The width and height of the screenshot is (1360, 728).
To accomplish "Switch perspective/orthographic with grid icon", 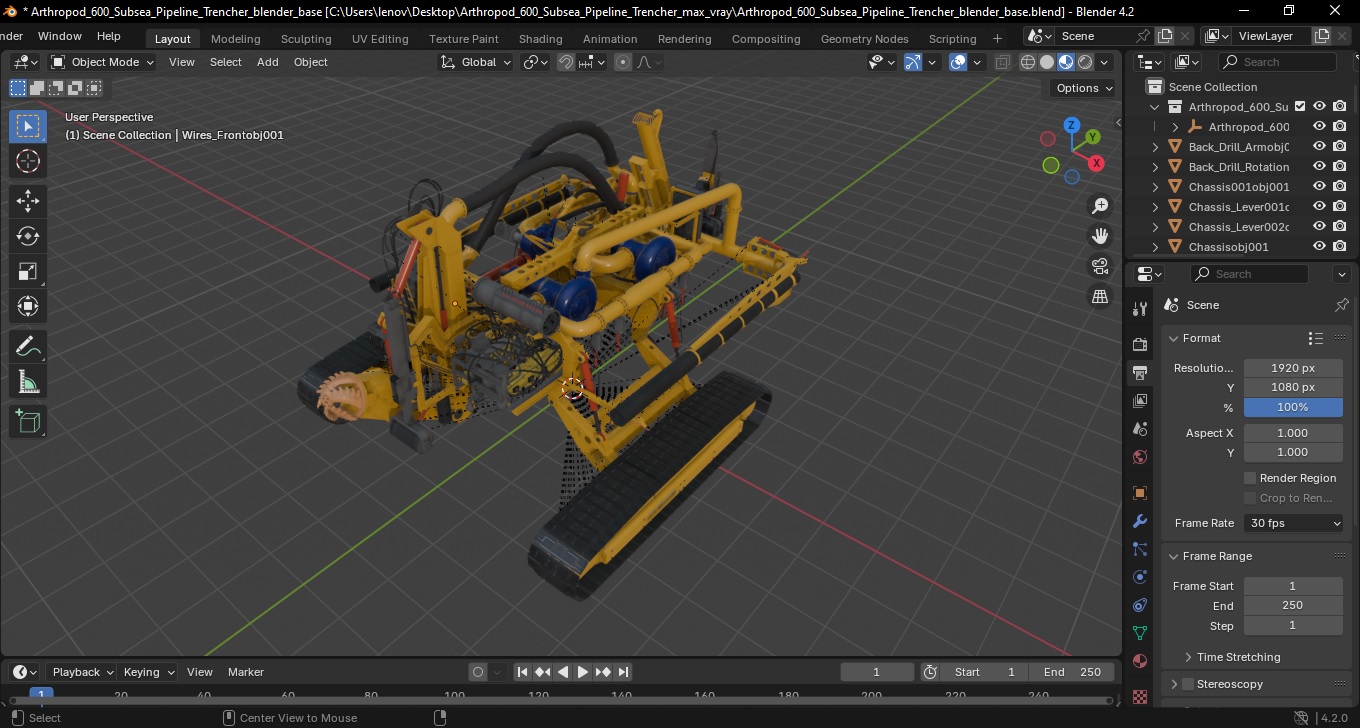I will 1100,296.
